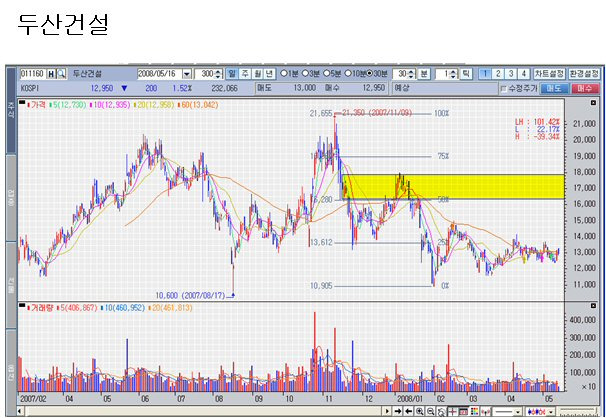Toggle the red crosshair cursor tool
Screen dimensions: 606x418
point(452,411)
